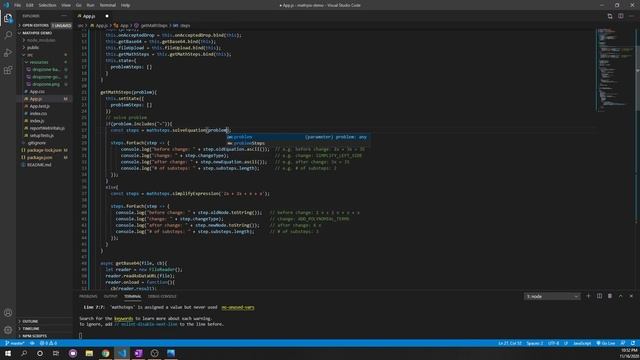The width and height of the screenshot is (640, 360).
Task: Close the terminal panel
Action: pyautogui.click(x=631, y=296)
